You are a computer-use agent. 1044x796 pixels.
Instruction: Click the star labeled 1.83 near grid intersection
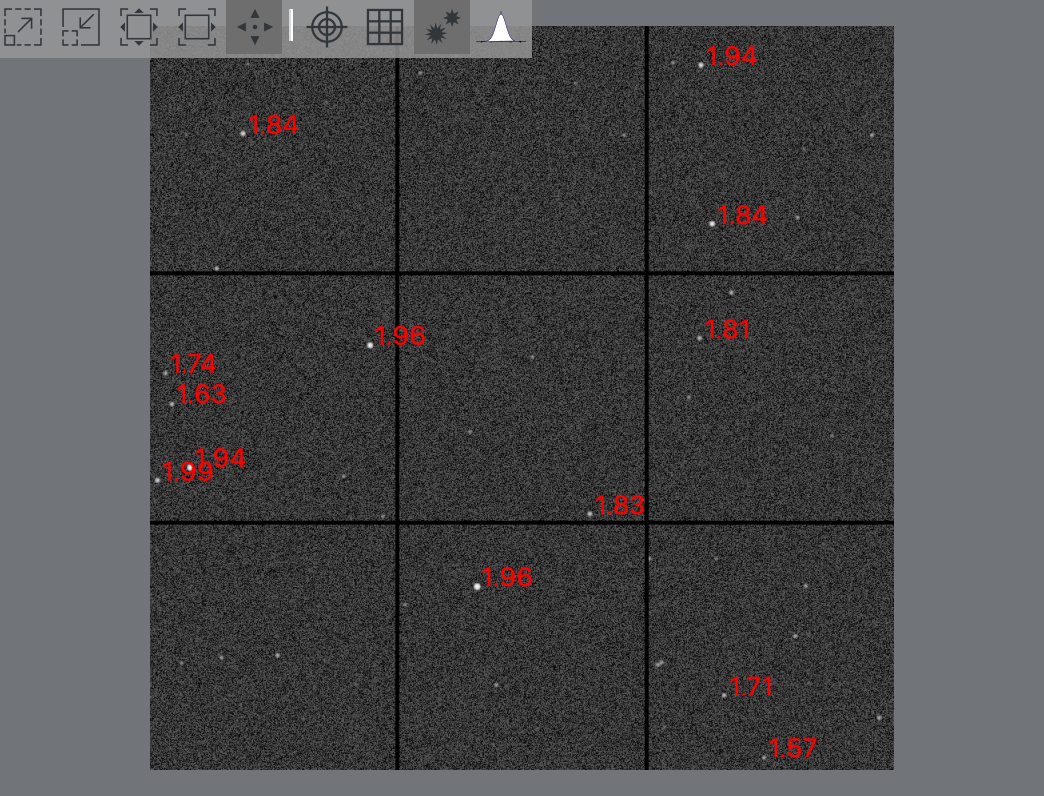589,513
